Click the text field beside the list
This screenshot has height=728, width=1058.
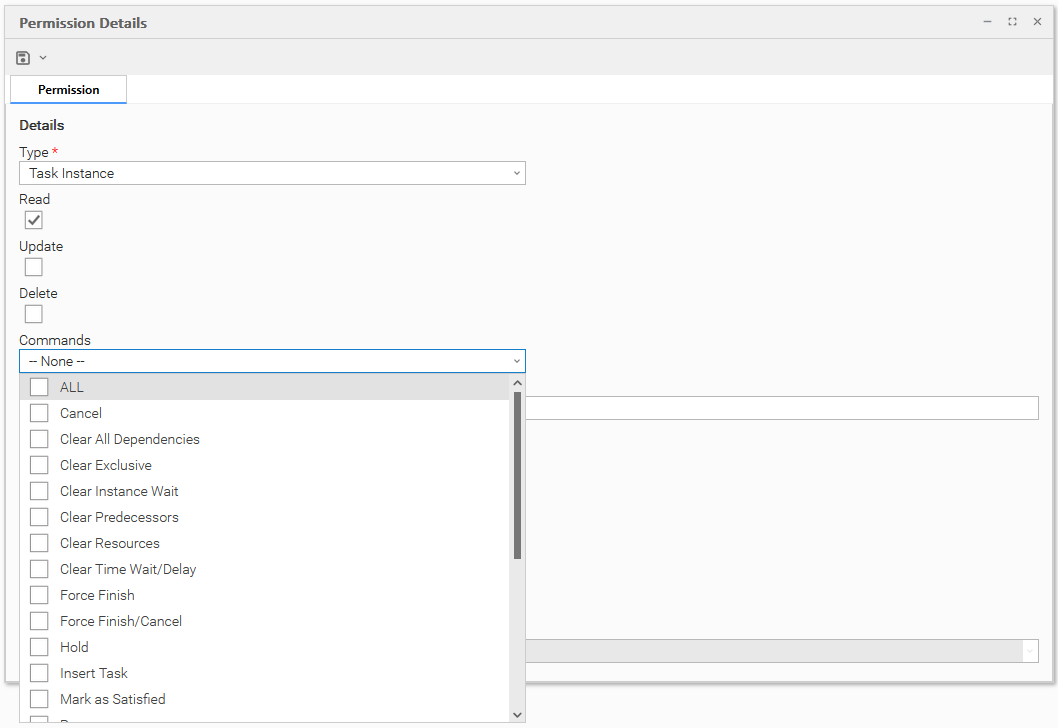pyautogui.click(x=782, y=407)
